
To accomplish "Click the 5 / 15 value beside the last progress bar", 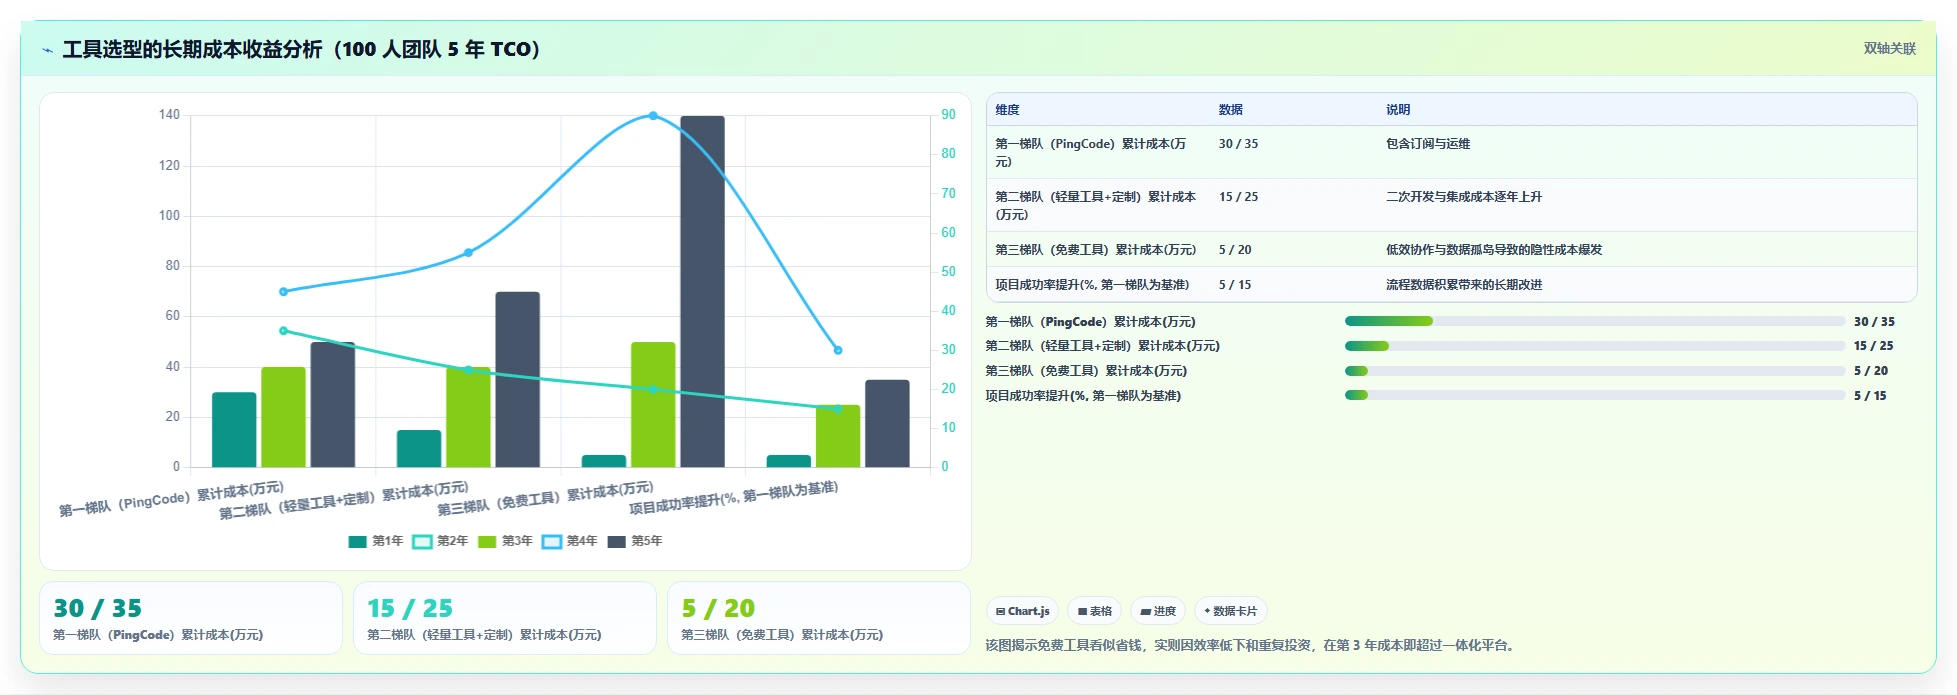I will click(x=1870, y=396).
